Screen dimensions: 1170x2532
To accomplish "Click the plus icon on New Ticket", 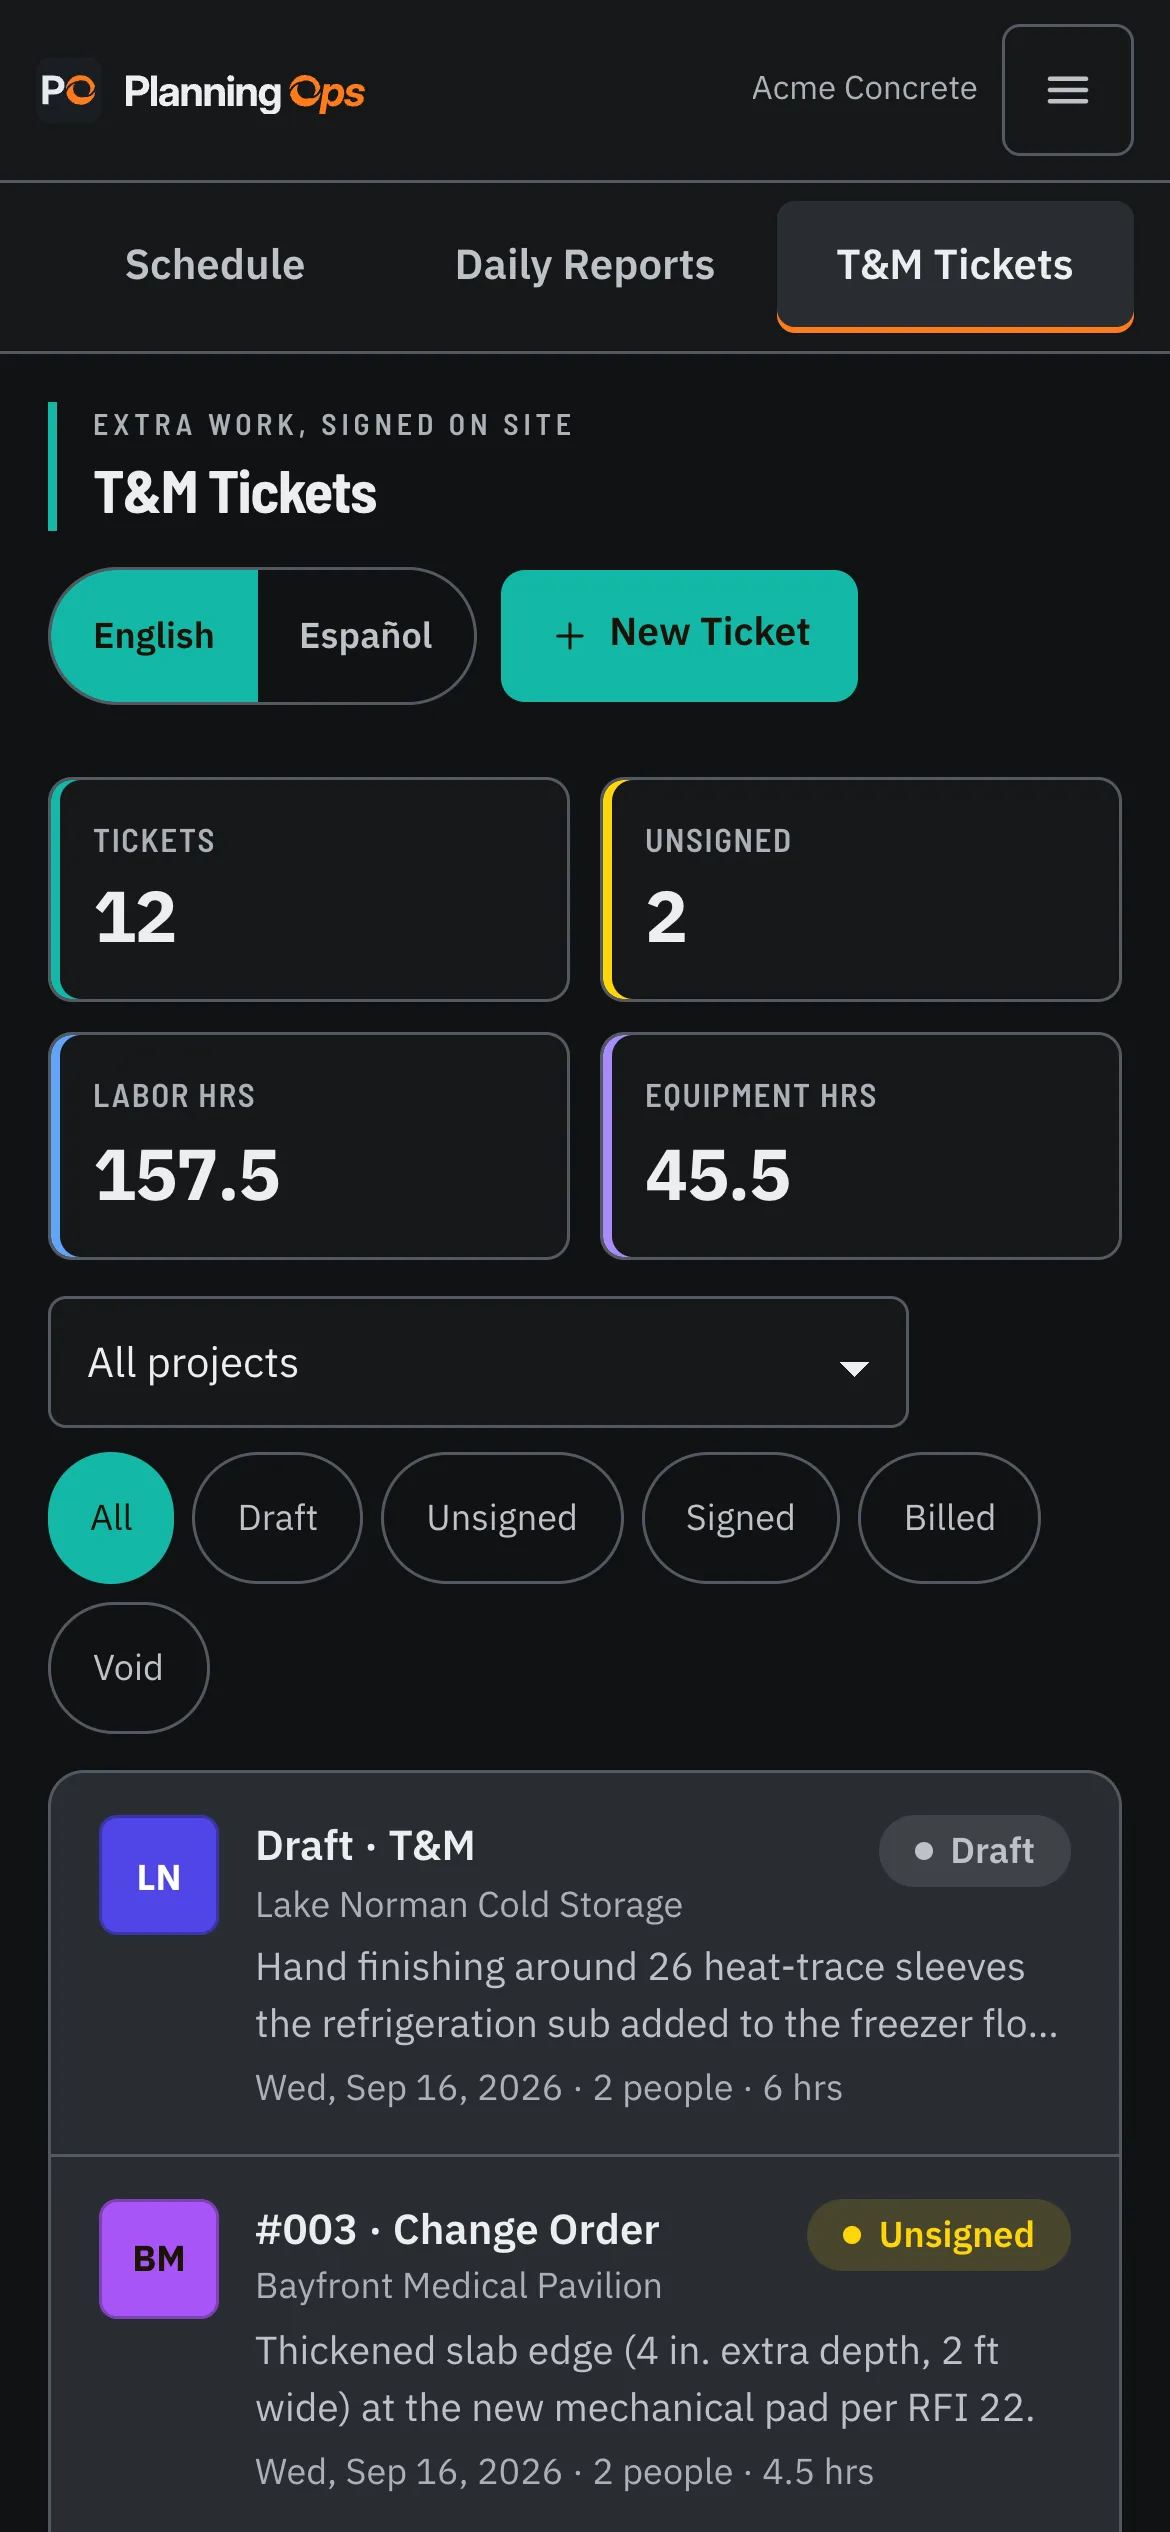I will pyautogui.click(x=570, y=635).
